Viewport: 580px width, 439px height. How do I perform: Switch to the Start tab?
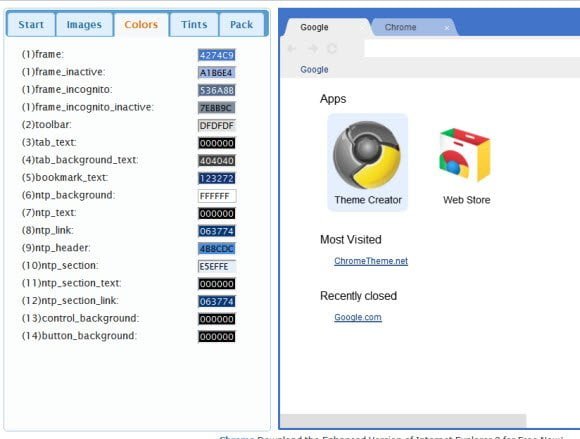pyautogui.click(x=31, y=24)
